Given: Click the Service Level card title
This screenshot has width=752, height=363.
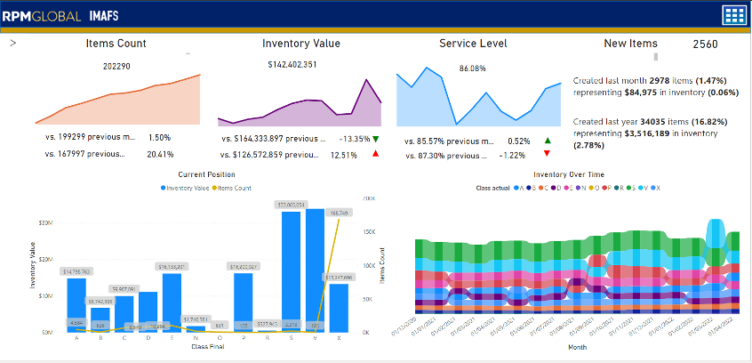Looking at the screenshot, I should pyautogui.click(x=473, y=43).
